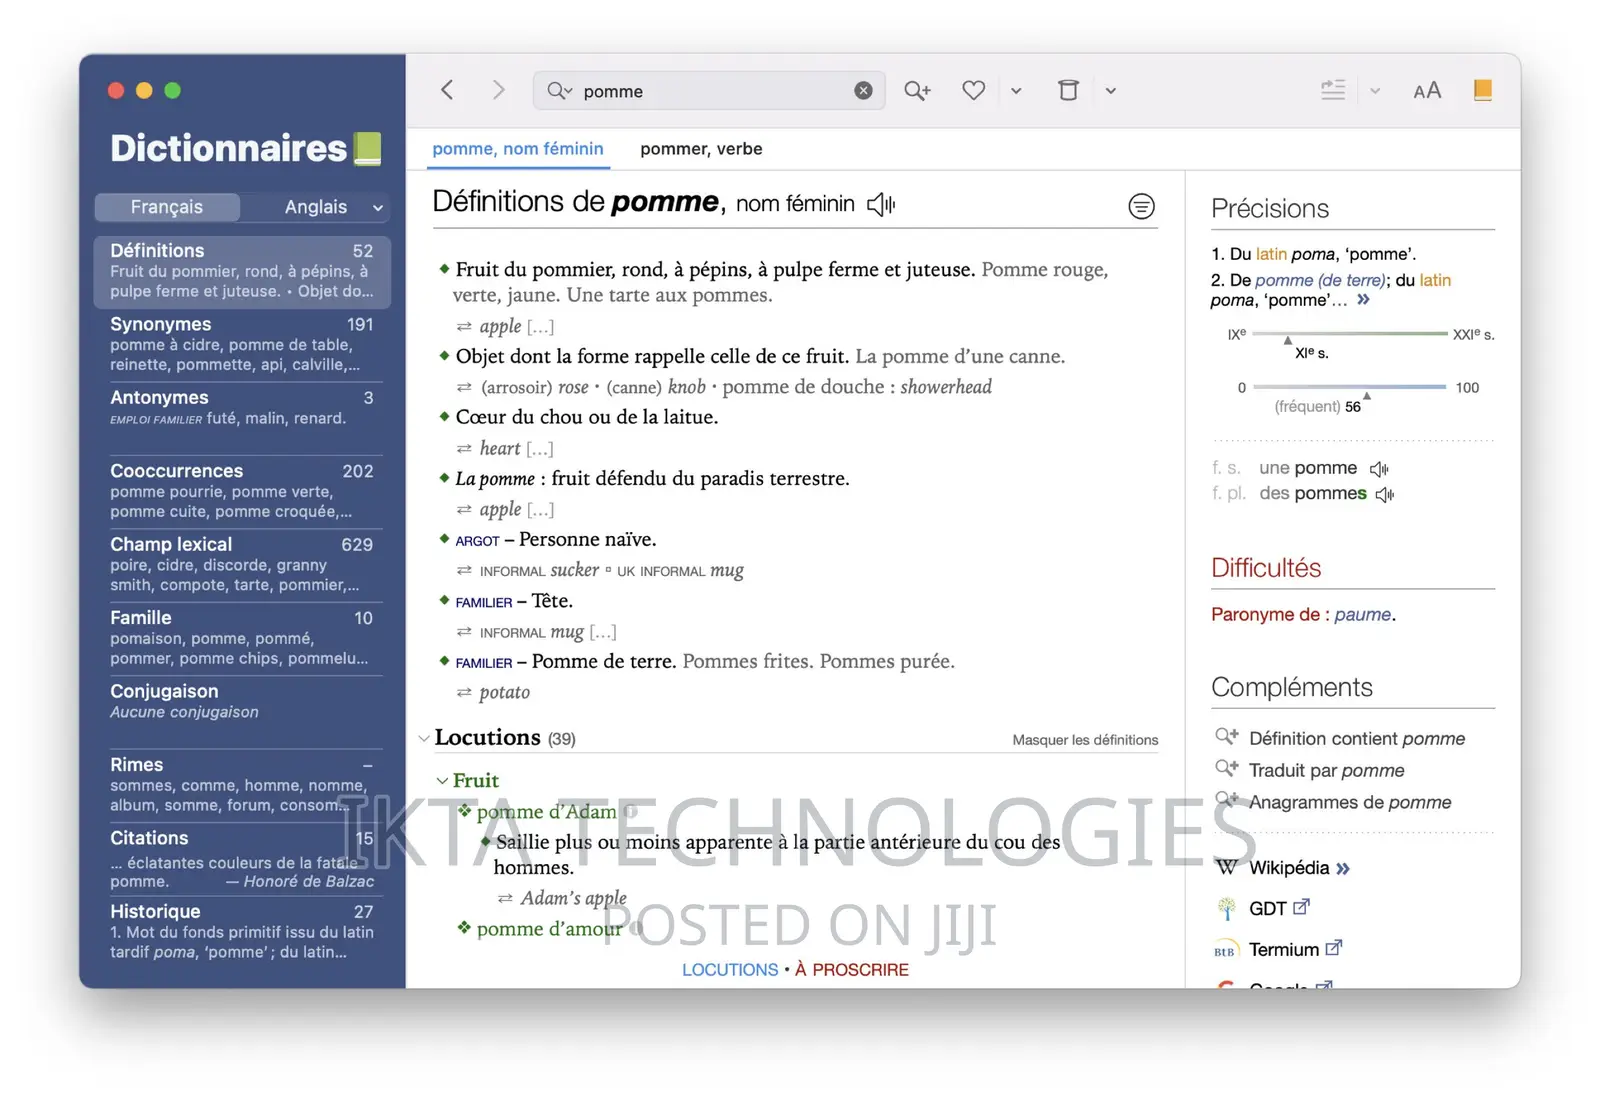This screenshot has width=1600, height=1093.
Task: Select the pommer, verbe tab
Action: click(701, 149)
